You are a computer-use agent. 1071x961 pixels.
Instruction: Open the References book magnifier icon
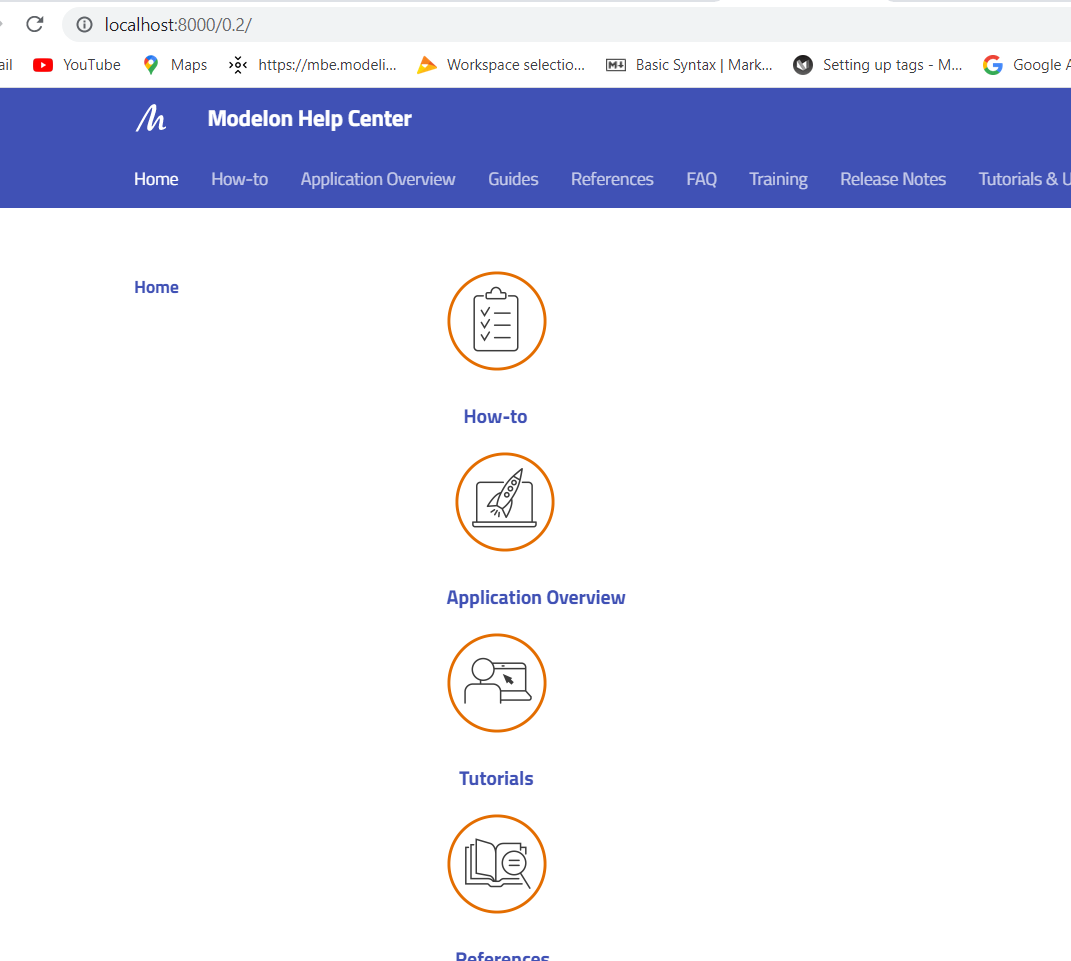tap(497, 864)
